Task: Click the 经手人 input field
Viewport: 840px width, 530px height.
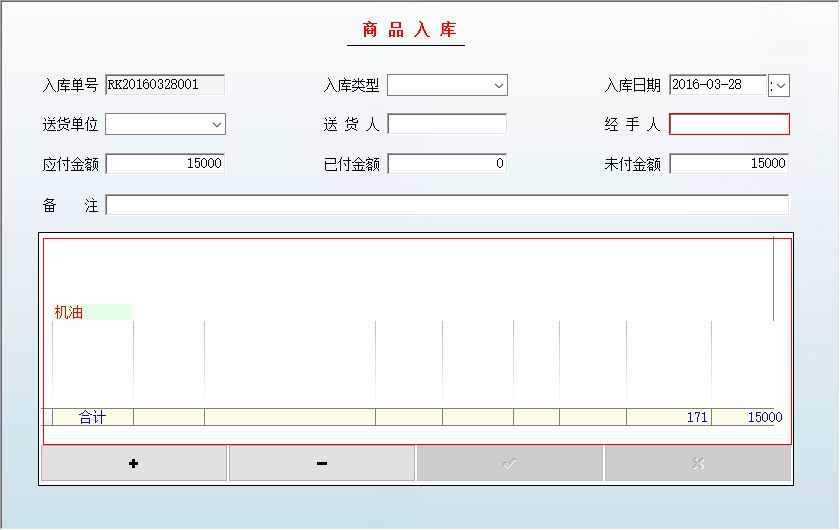Action: (x=729, y=124)
